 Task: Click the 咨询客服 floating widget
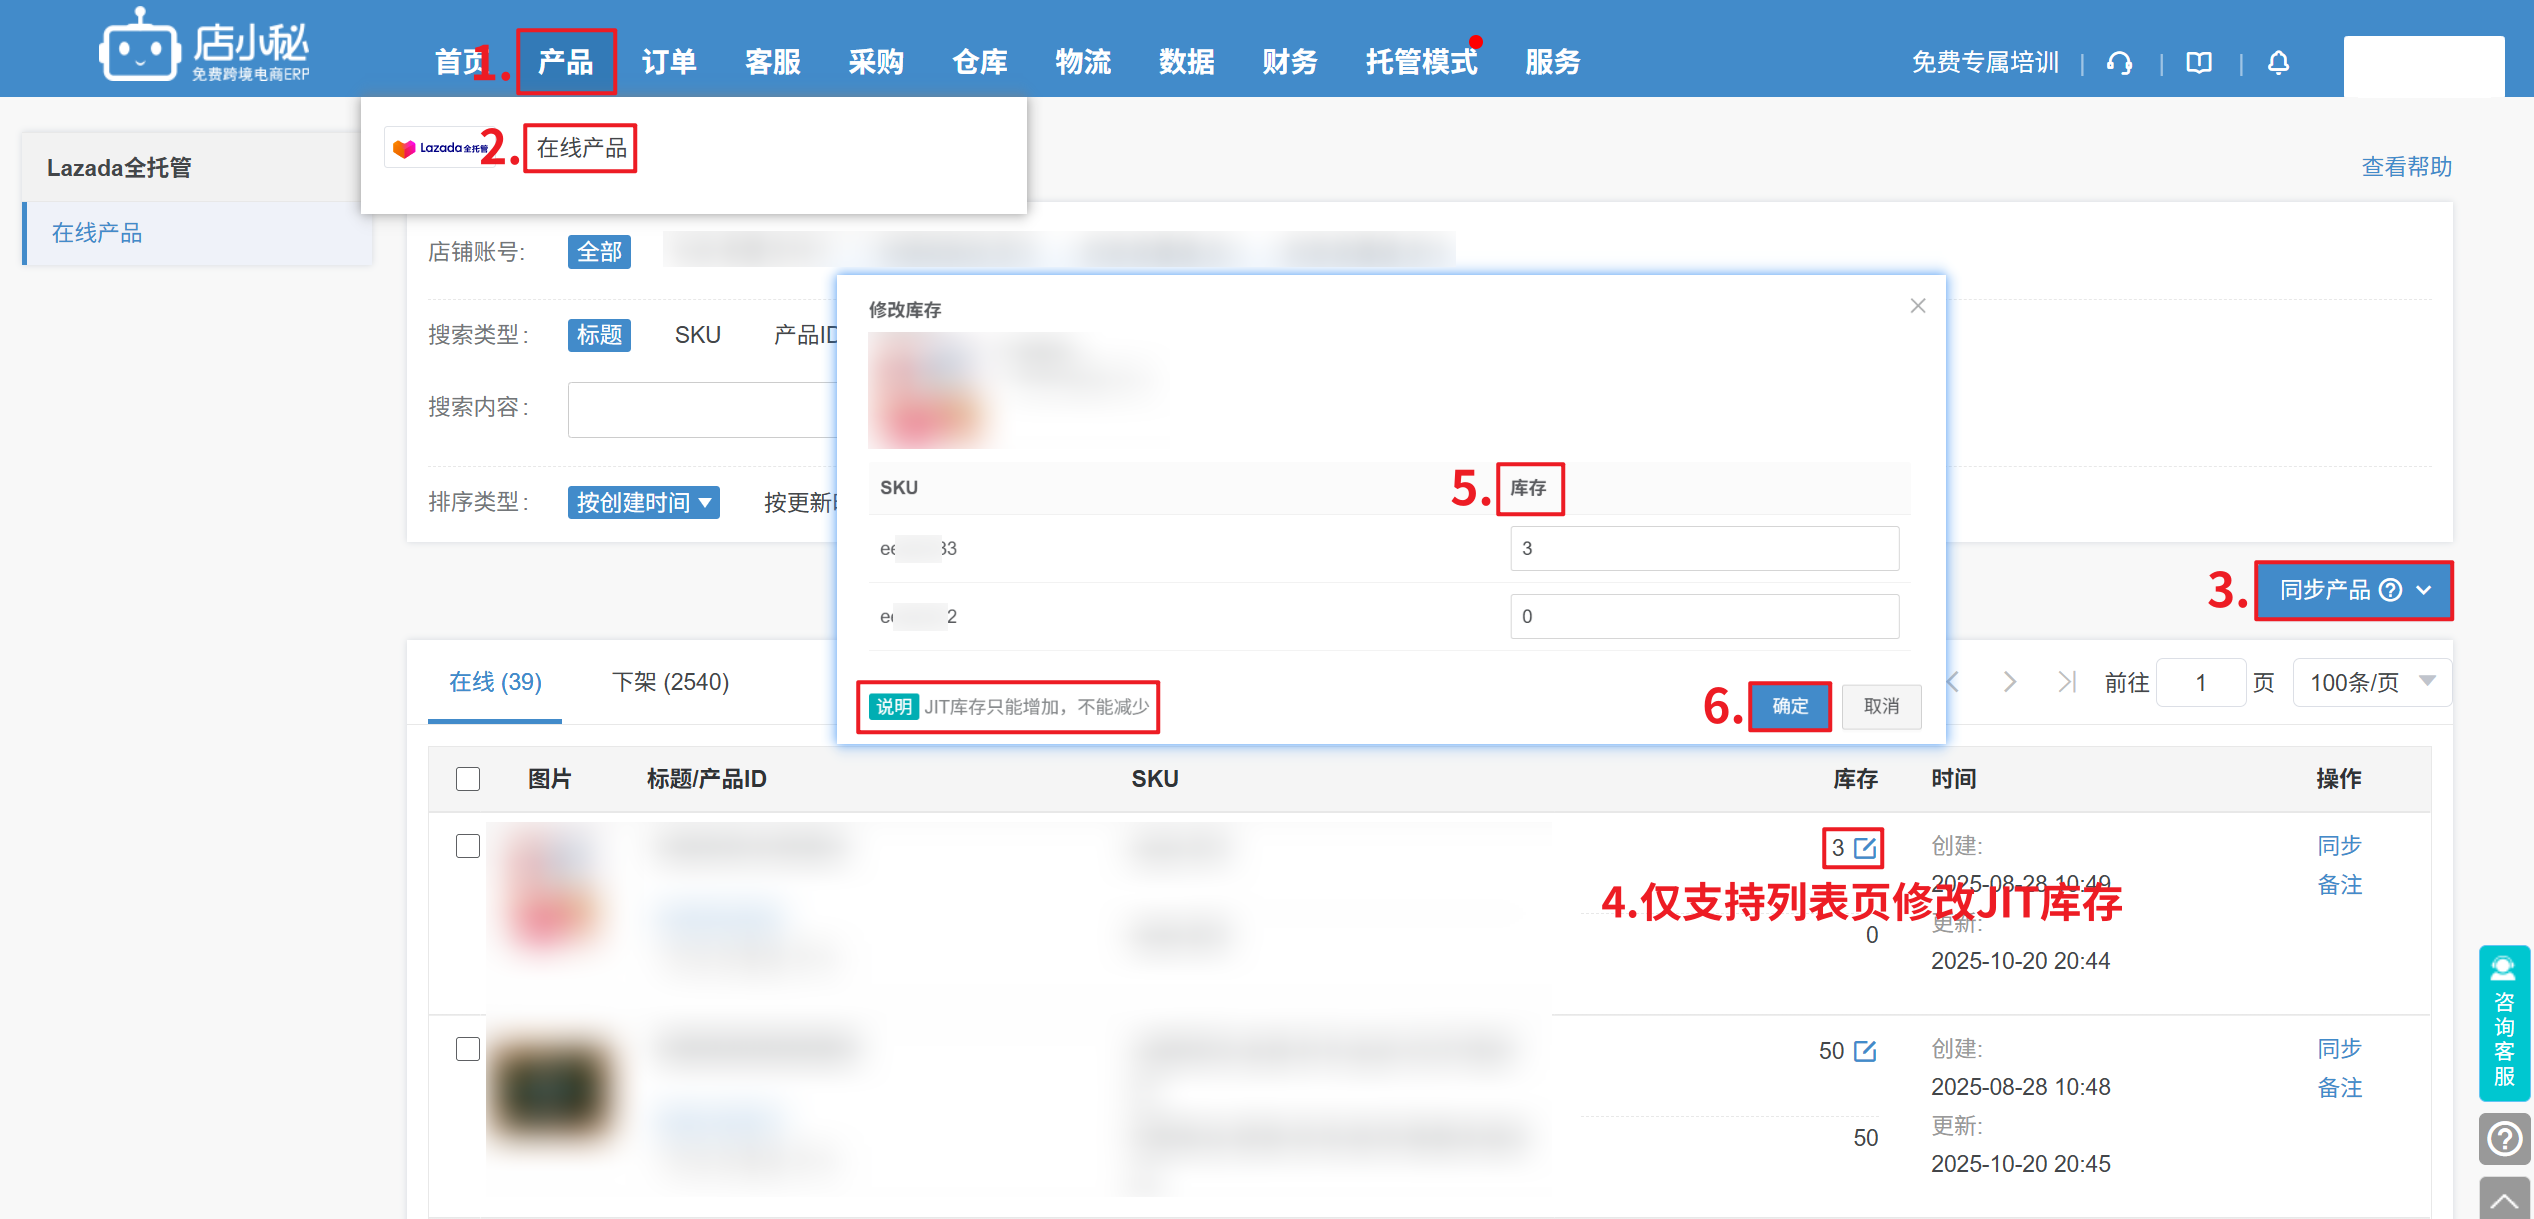point(2504,1024)
